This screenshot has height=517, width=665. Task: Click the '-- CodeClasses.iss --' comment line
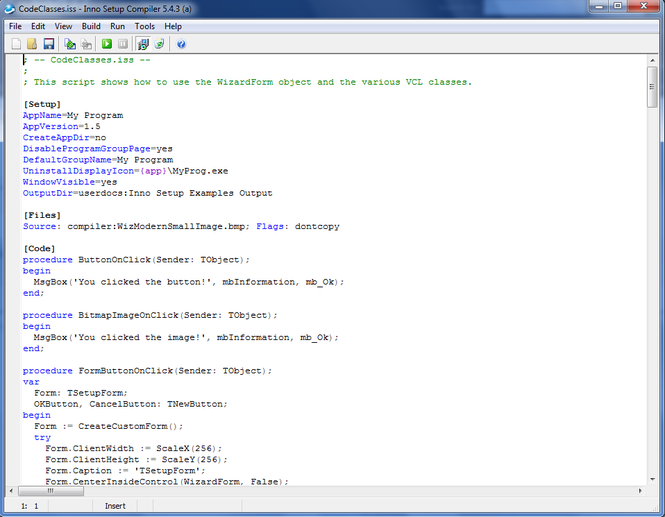87,60
